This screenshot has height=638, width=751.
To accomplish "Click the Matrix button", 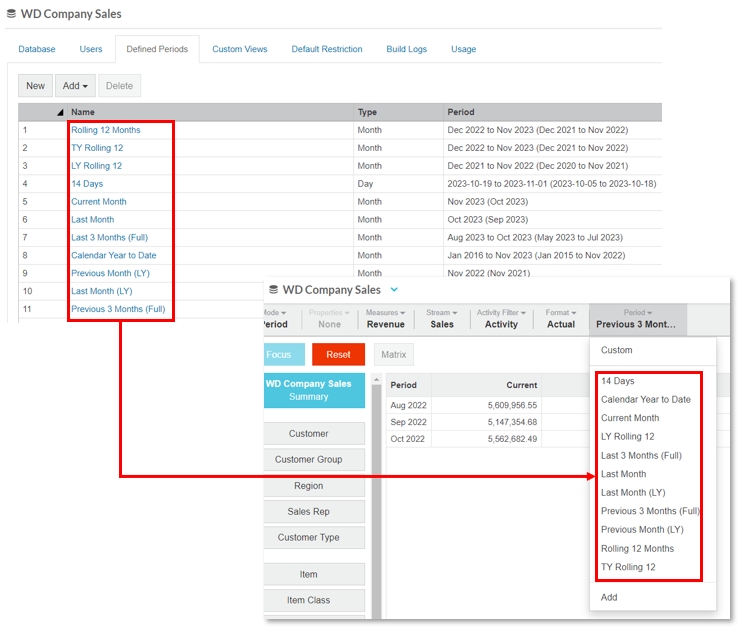I will (394, 355).
